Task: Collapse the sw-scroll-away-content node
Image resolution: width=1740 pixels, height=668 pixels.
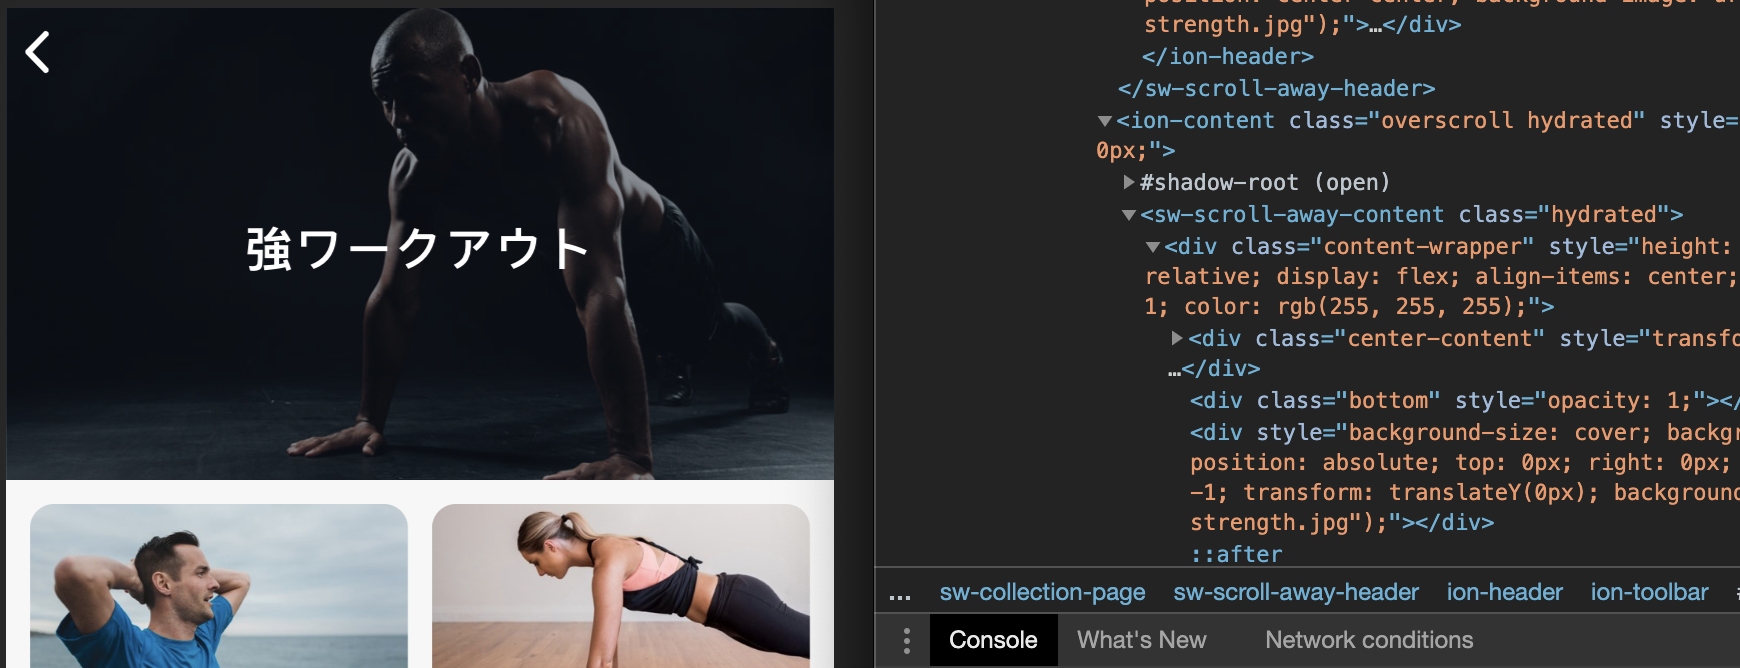Action: coord(1129,215)
